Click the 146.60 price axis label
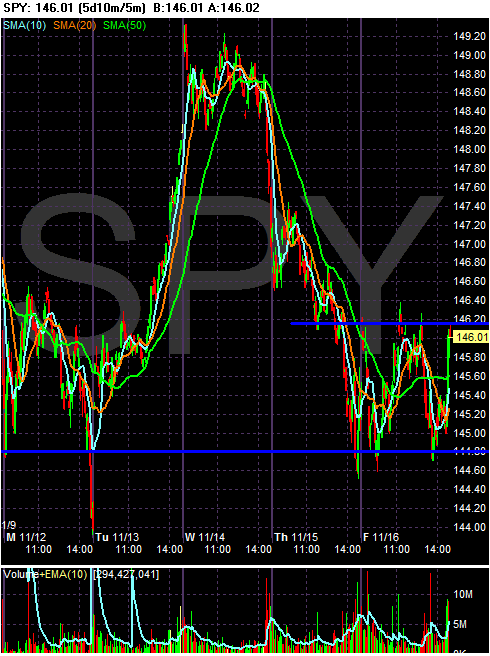The width and height of the screenshot is (490, 656). click(x=469, y=282)
